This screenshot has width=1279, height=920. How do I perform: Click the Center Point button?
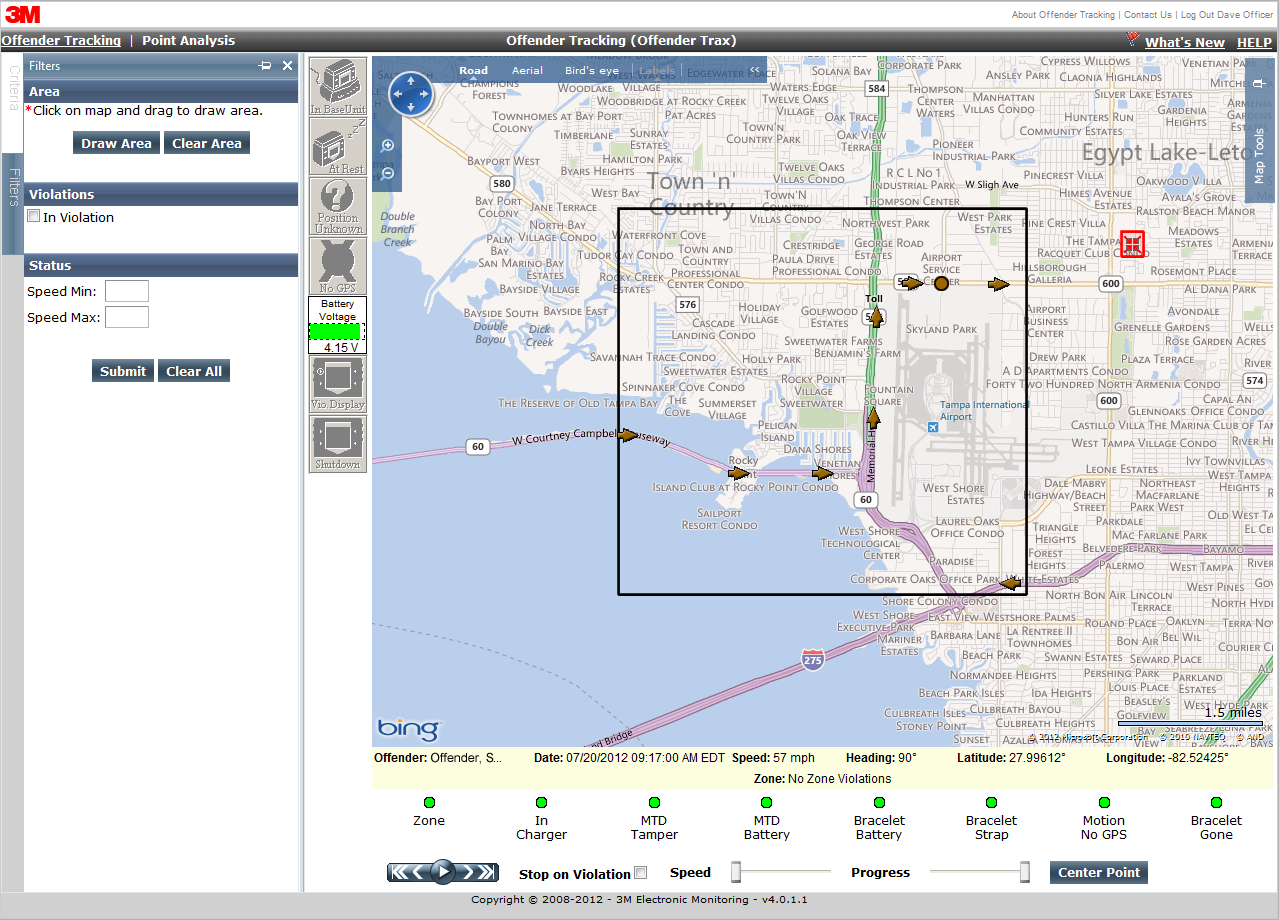coord(1098,872)
